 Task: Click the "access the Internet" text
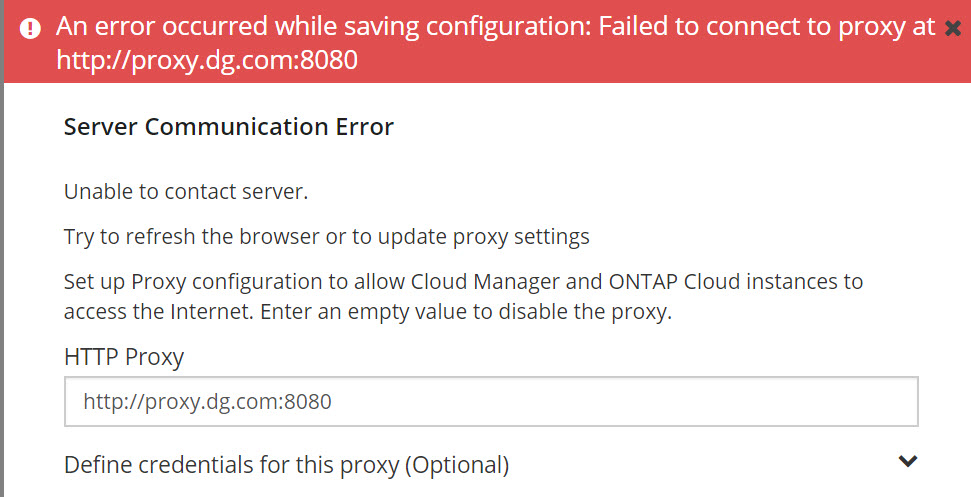click(157, 311)
